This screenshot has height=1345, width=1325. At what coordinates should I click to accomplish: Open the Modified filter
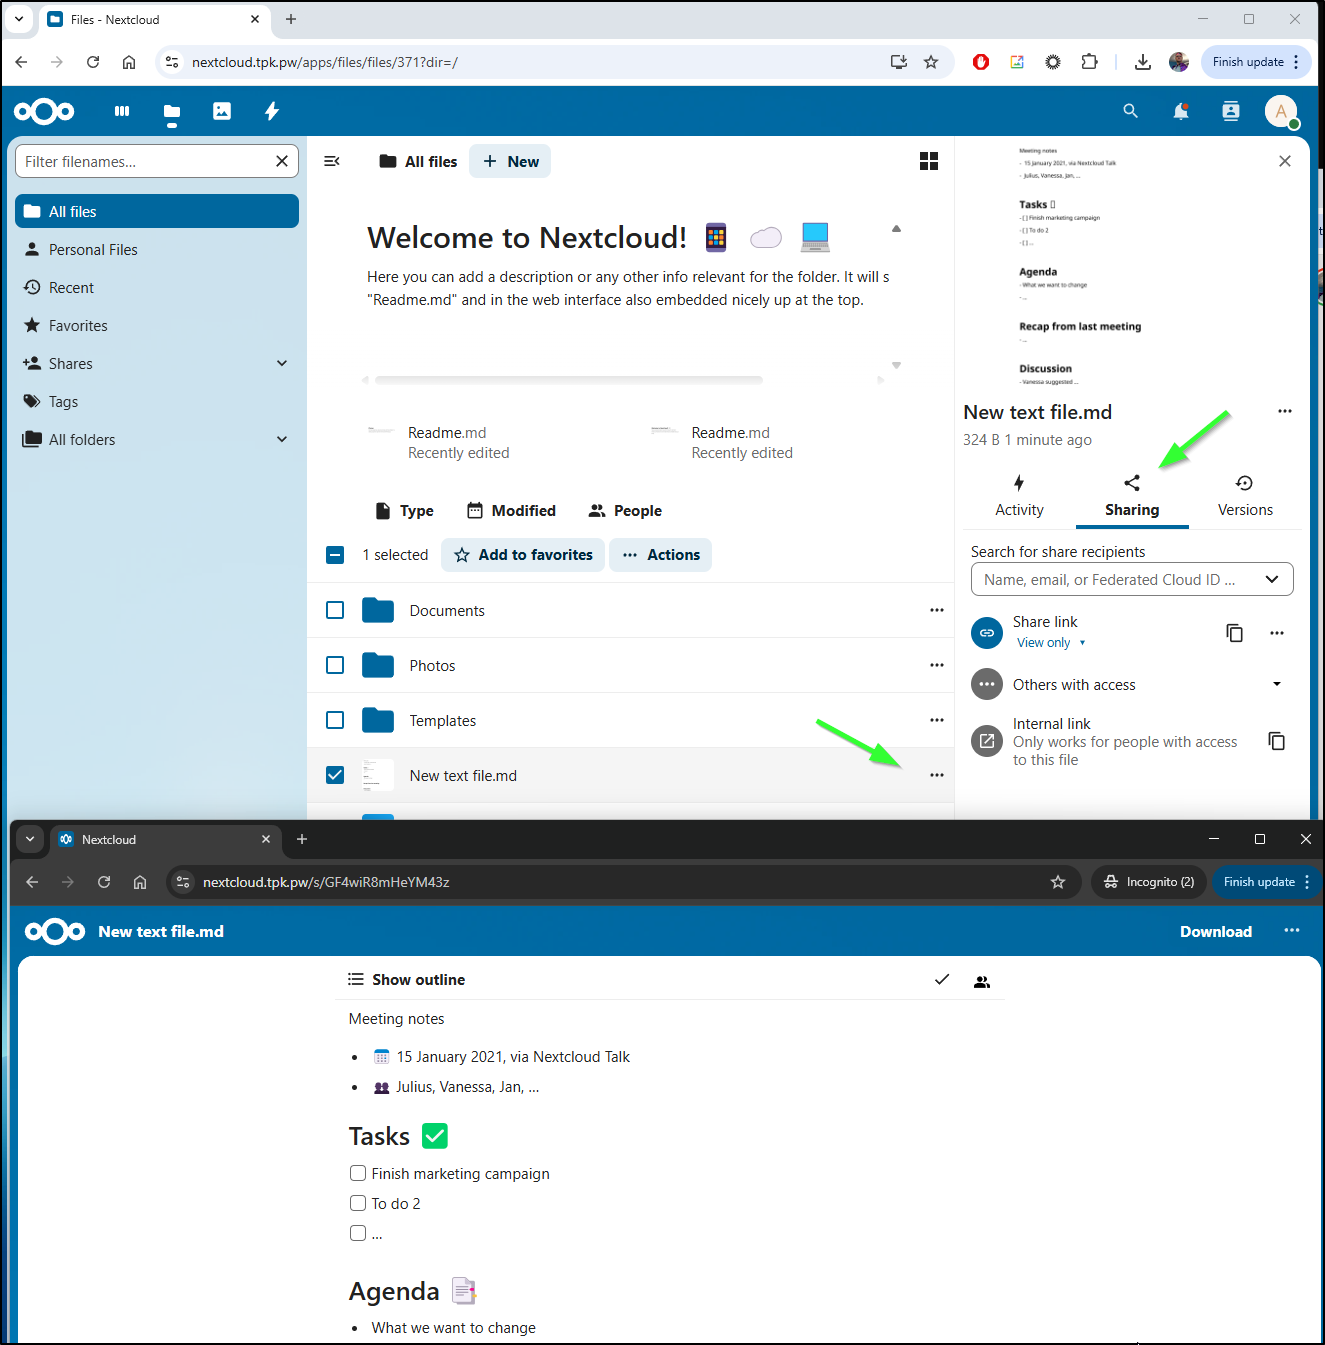point(511,511)
